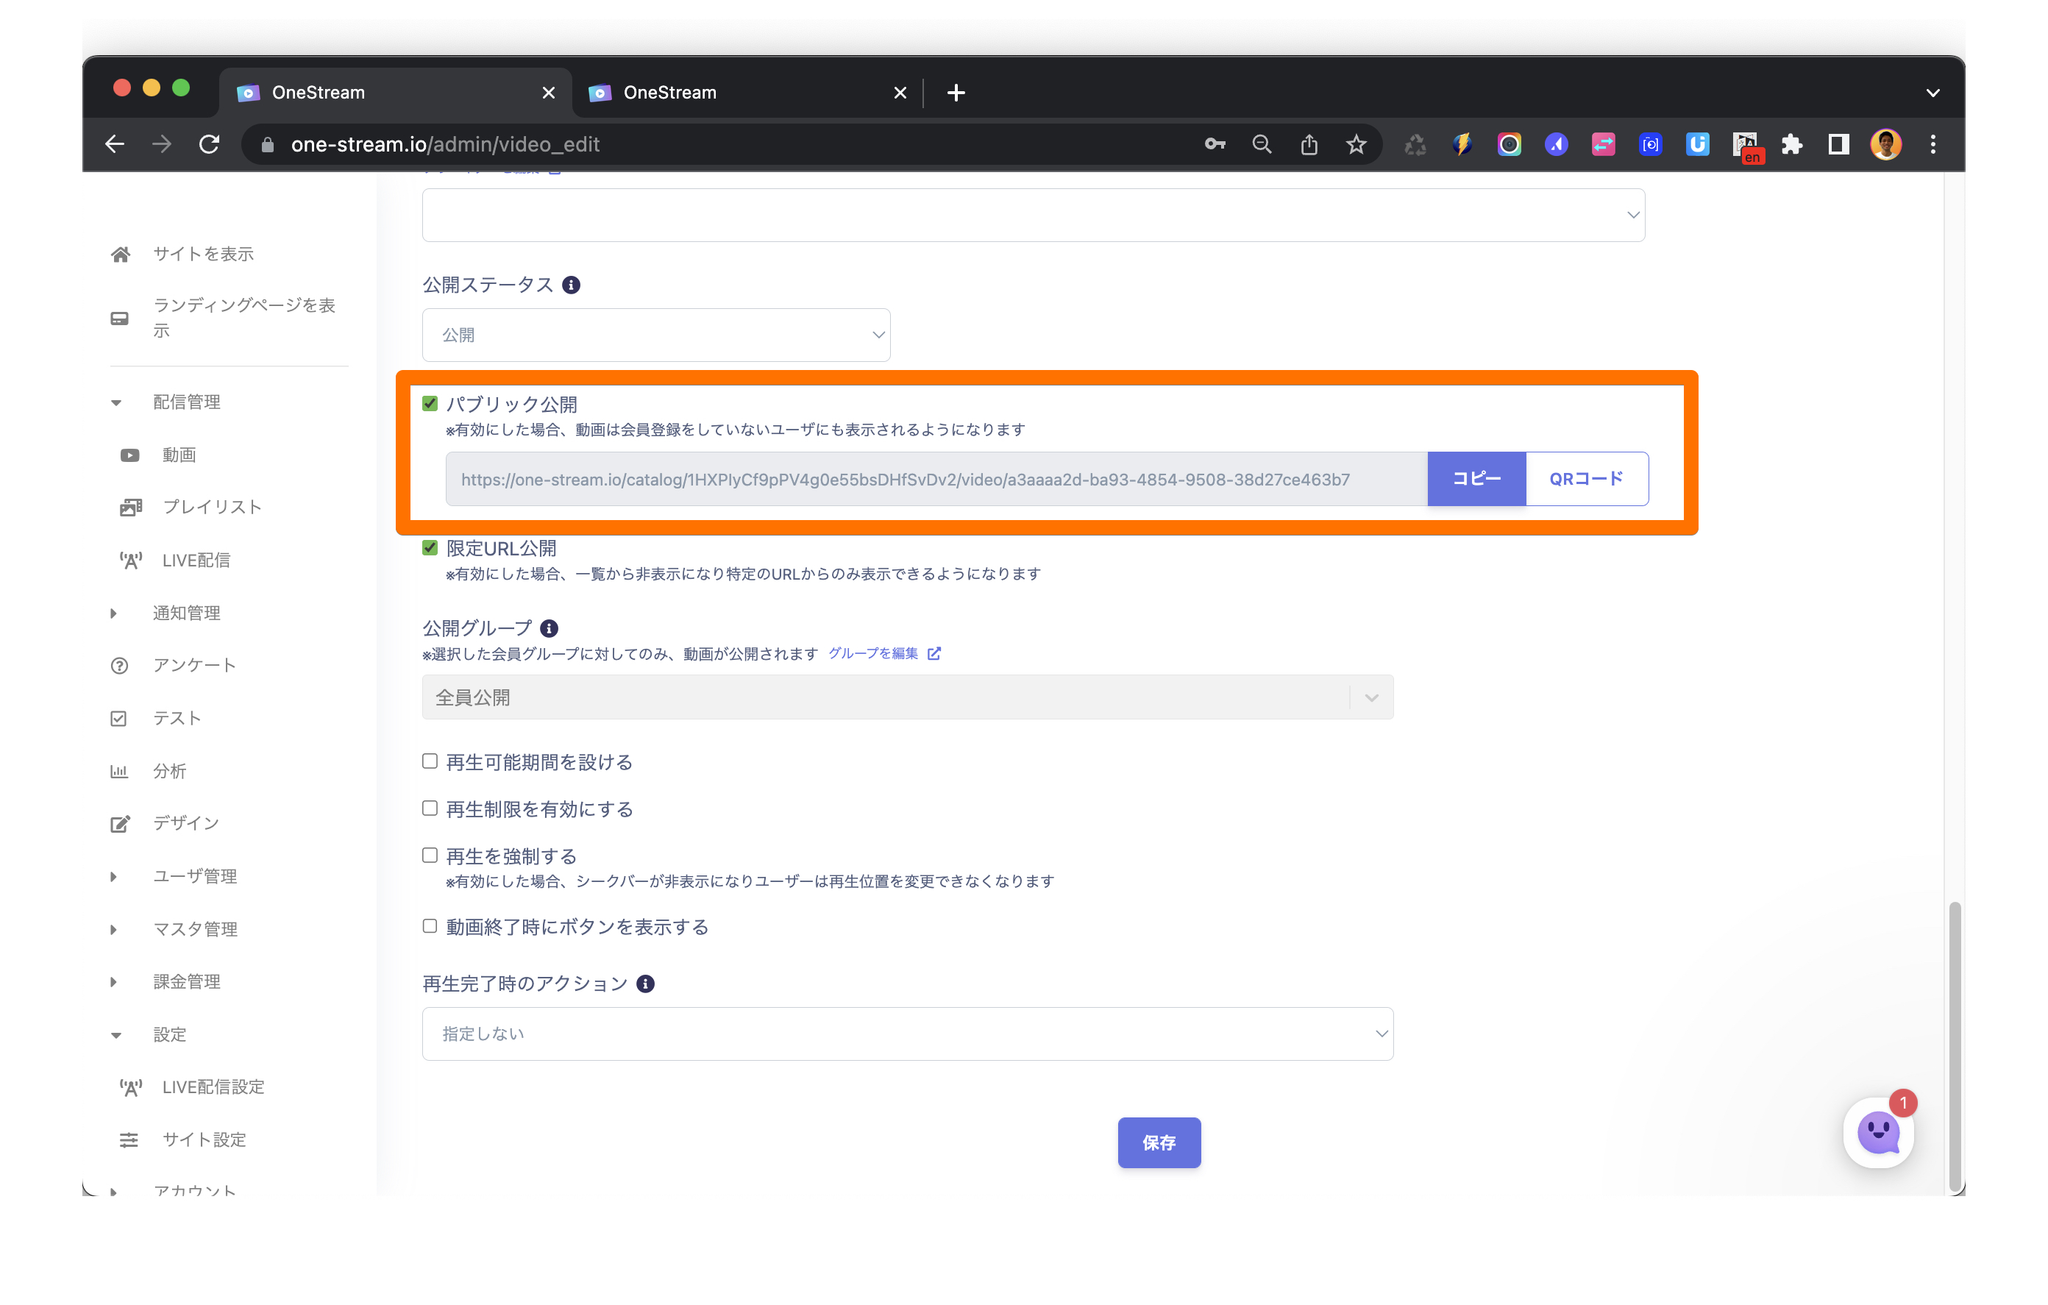Click the info icon next to 公開グループ
The image size is (2048, 1305).
click(x=549, y=628)
